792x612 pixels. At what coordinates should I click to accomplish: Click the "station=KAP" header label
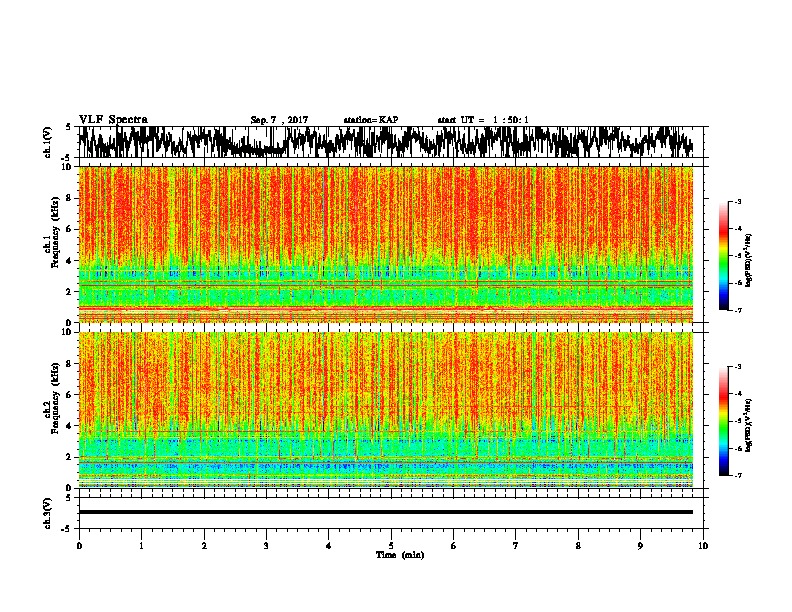[371, 120]
